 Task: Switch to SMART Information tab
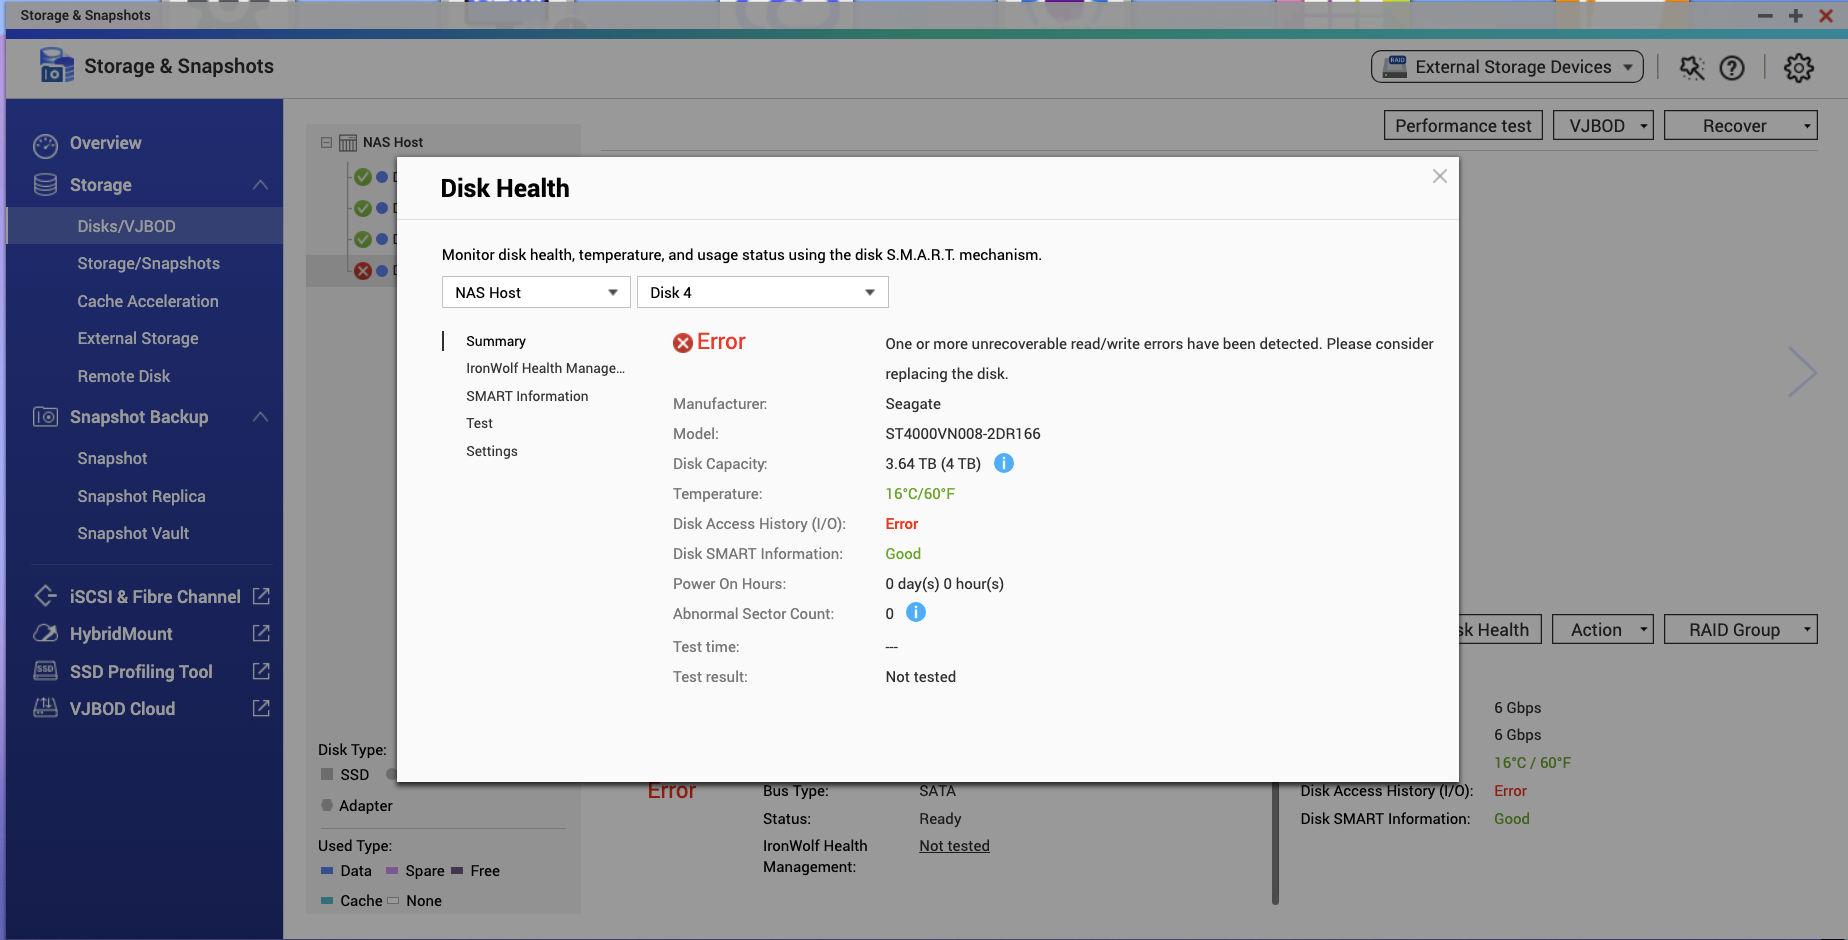tap(527, 396)
